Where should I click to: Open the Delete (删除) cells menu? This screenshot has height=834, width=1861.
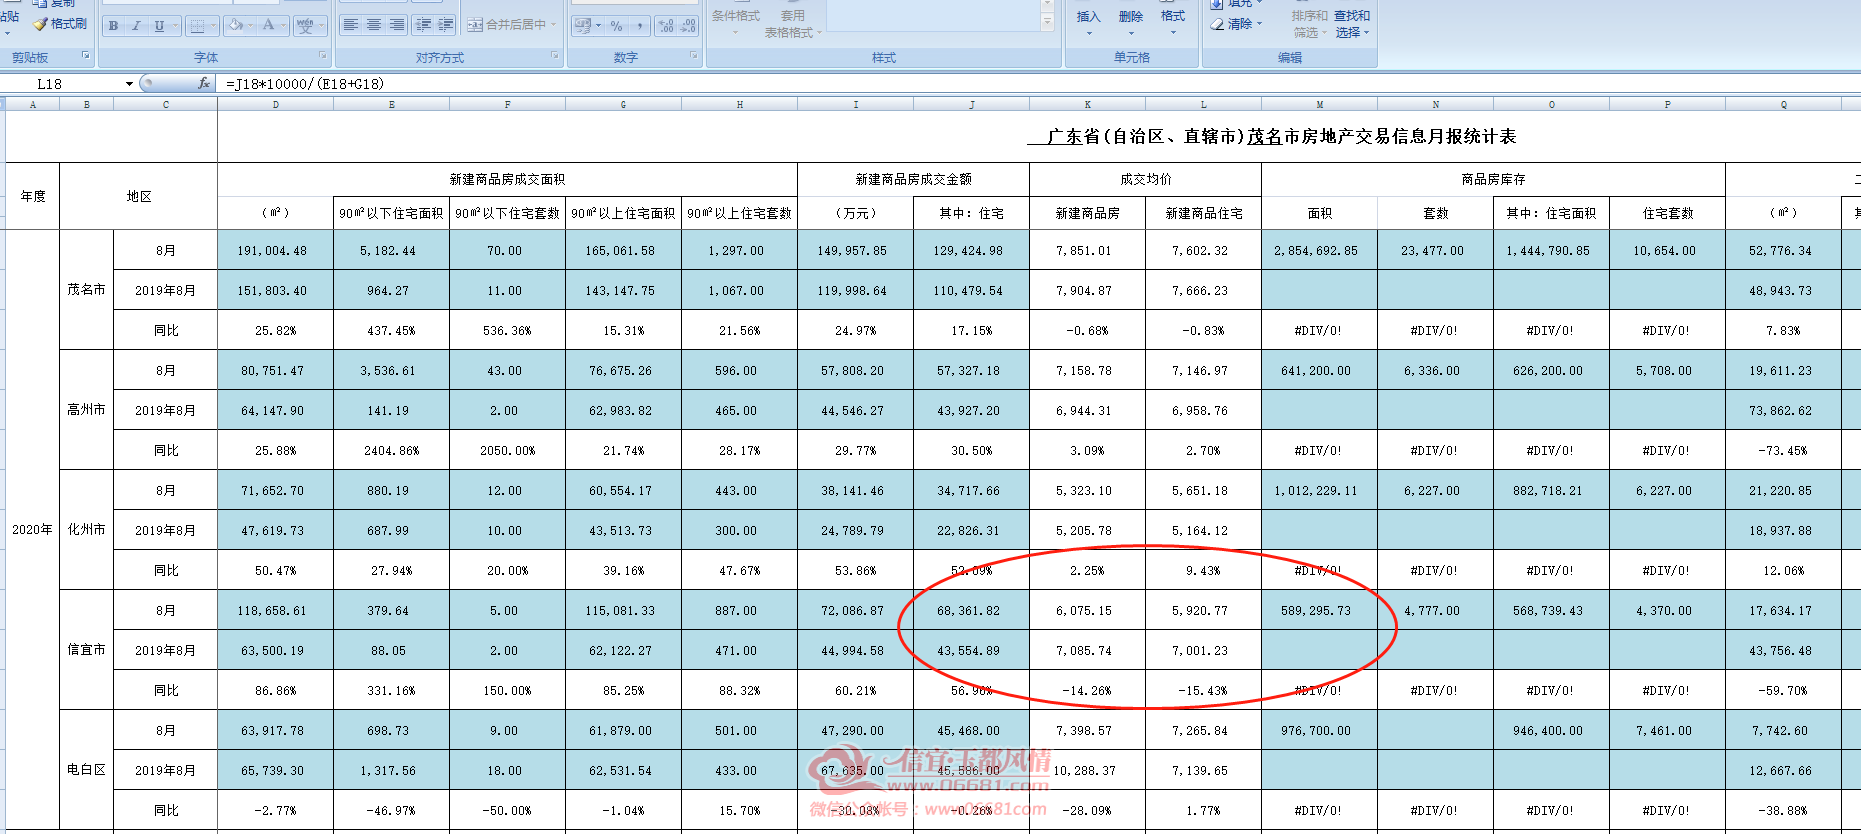point(1131,23)
